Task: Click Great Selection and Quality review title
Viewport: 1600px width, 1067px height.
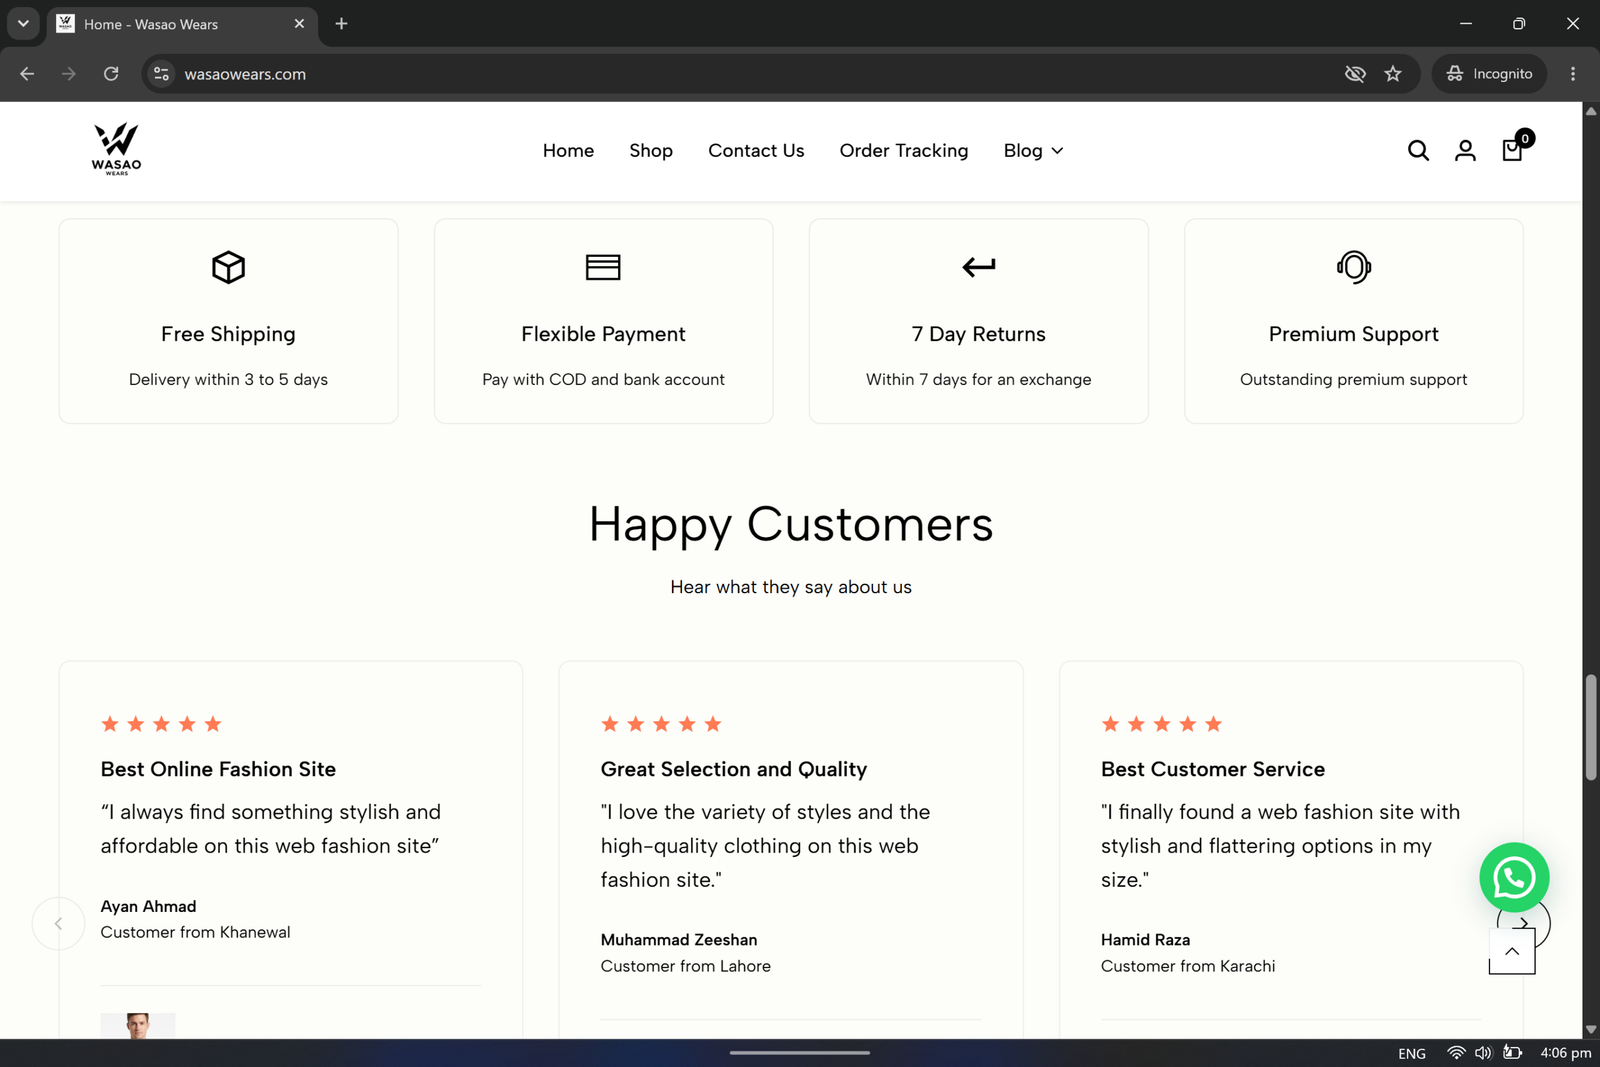Action: click(734, 769)
